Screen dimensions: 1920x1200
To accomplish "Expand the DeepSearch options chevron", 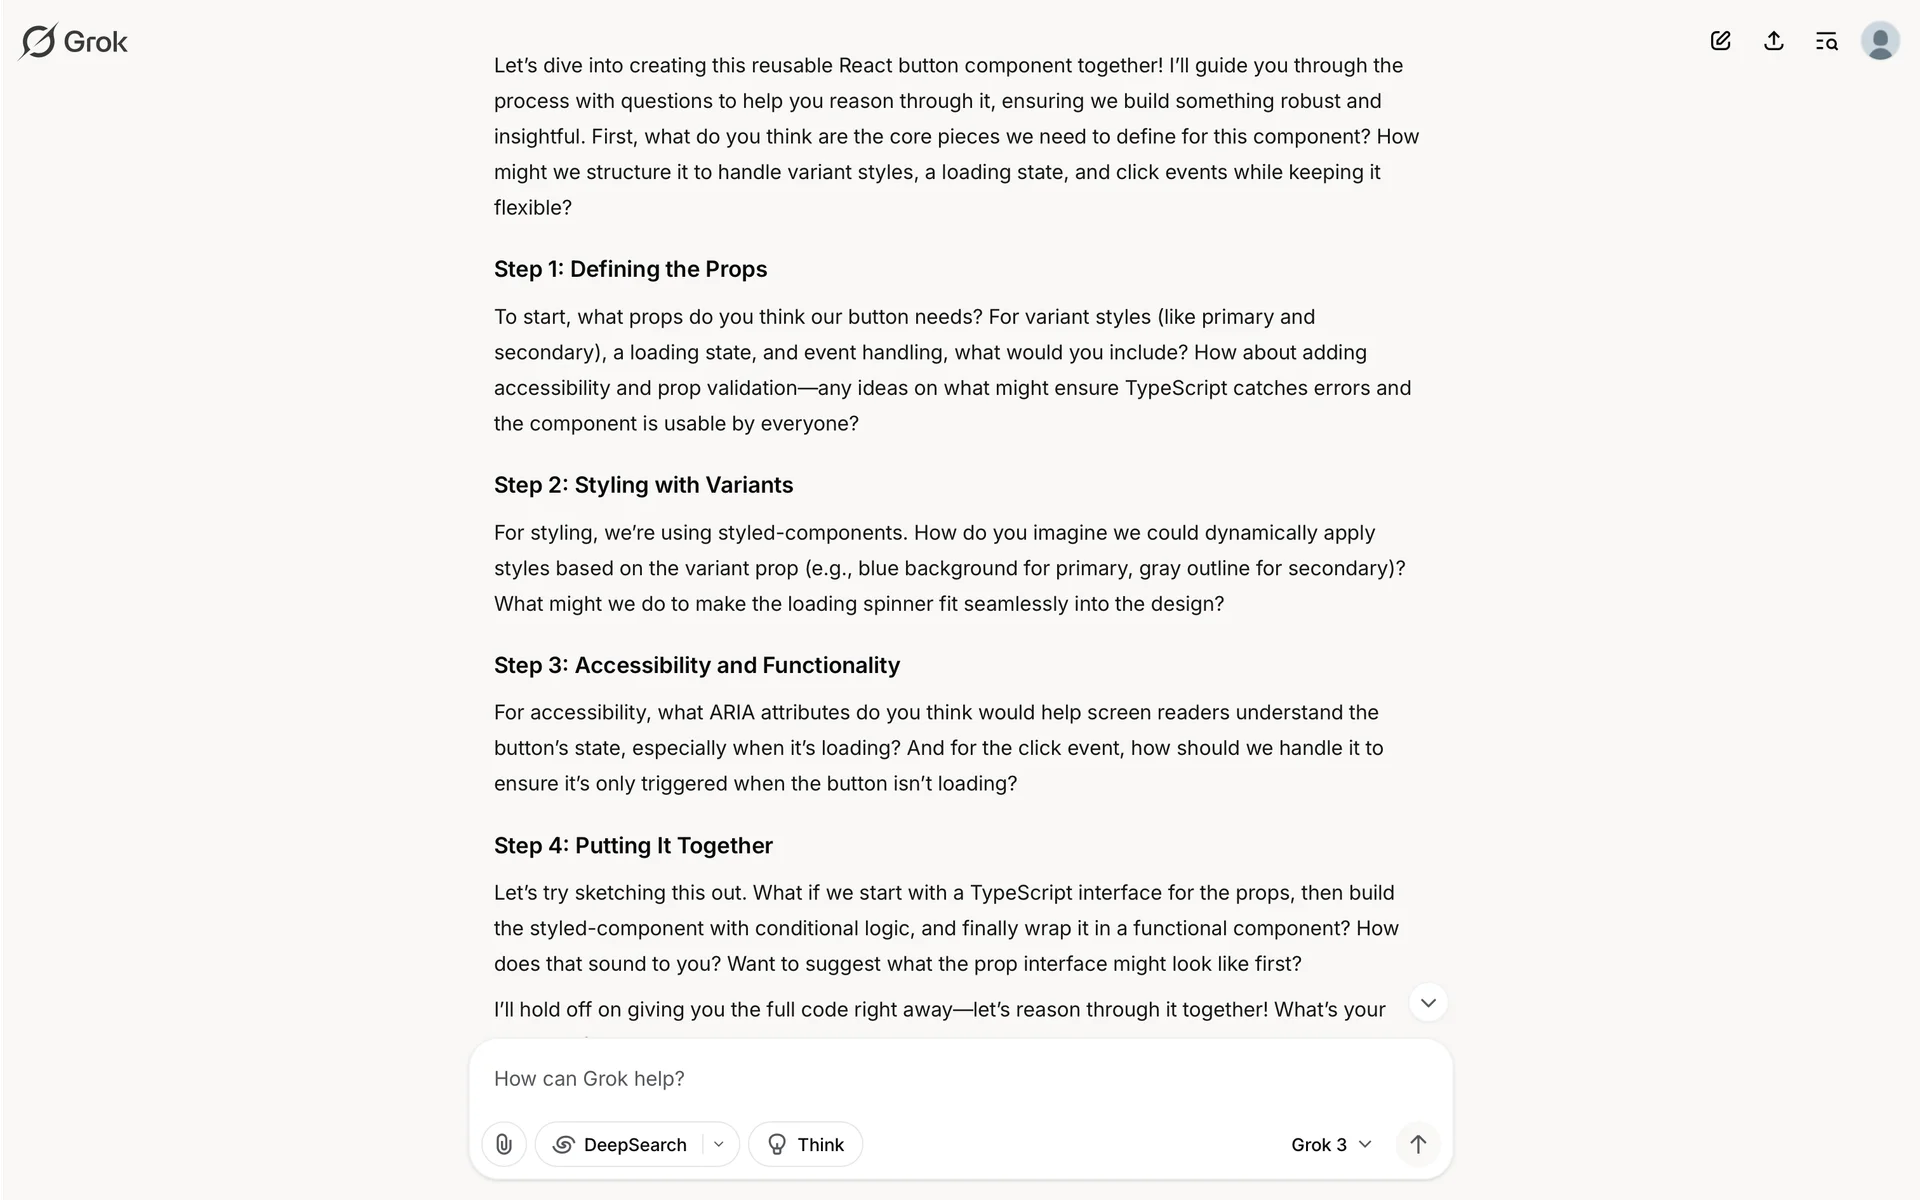I will coord(718,1144).
